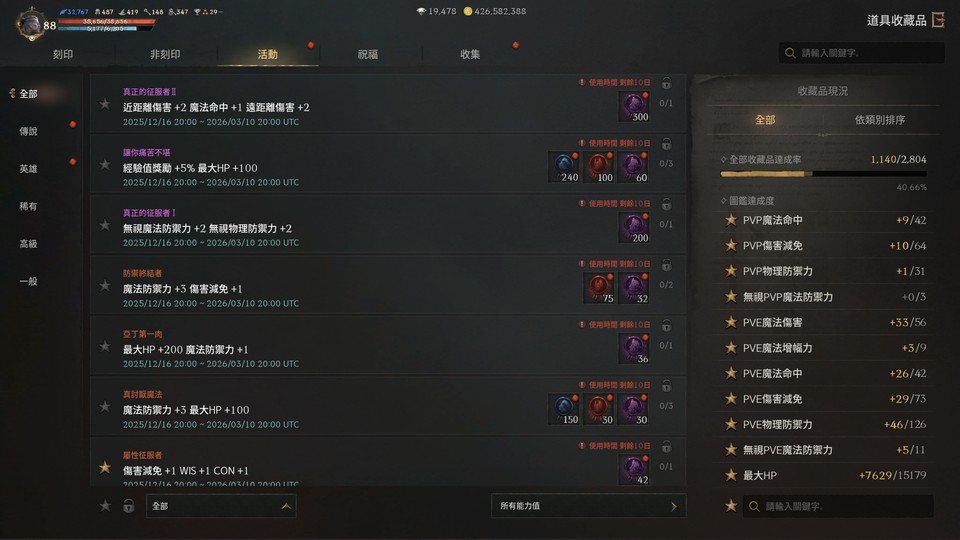Image resolution: width=960 pixels, height=540 pixels.
Task: Click the top 請輸入關鍵字 search field
Action: (861, 53)
